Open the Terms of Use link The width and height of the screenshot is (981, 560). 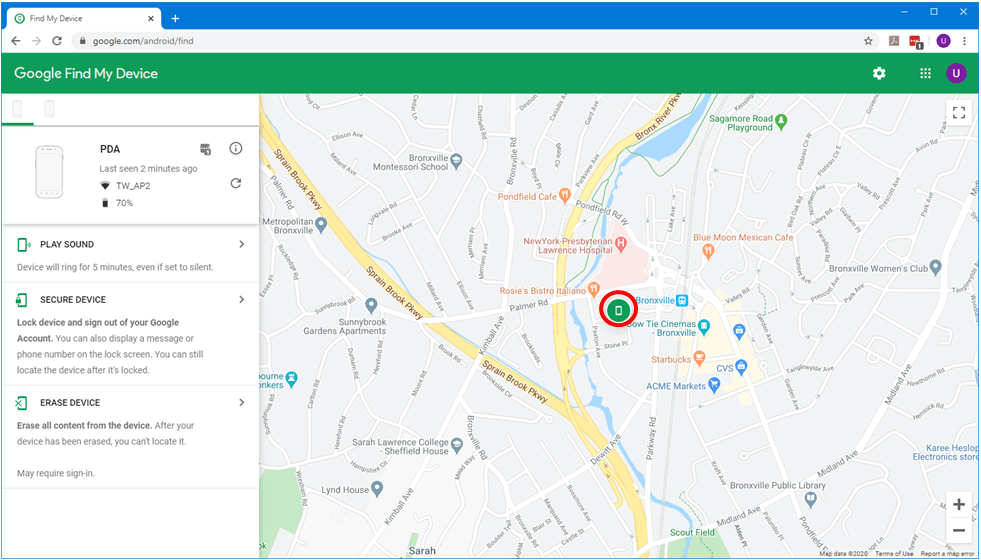point(894,554)
